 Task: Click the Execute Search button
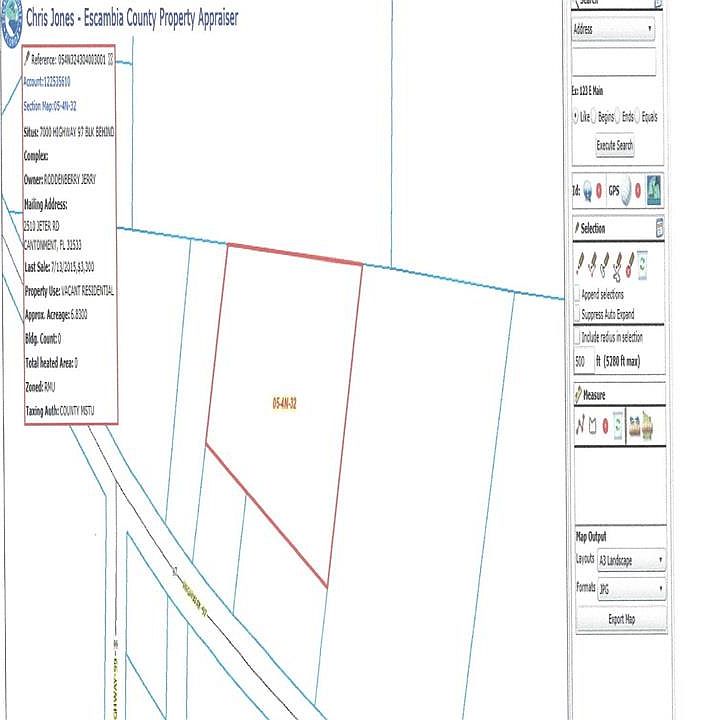tap(615, 146)
